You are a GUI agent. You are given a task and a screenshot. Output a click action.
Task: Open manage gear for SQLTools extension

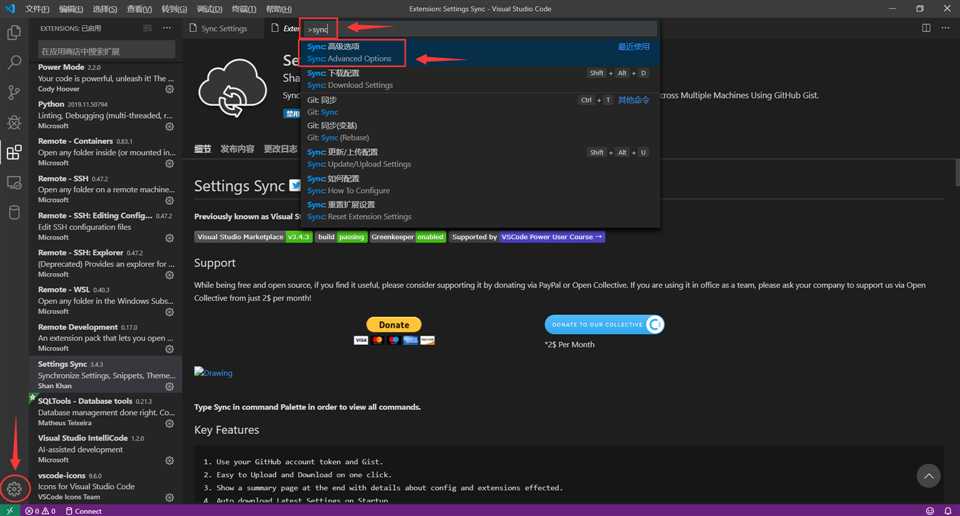click(170, 423)
